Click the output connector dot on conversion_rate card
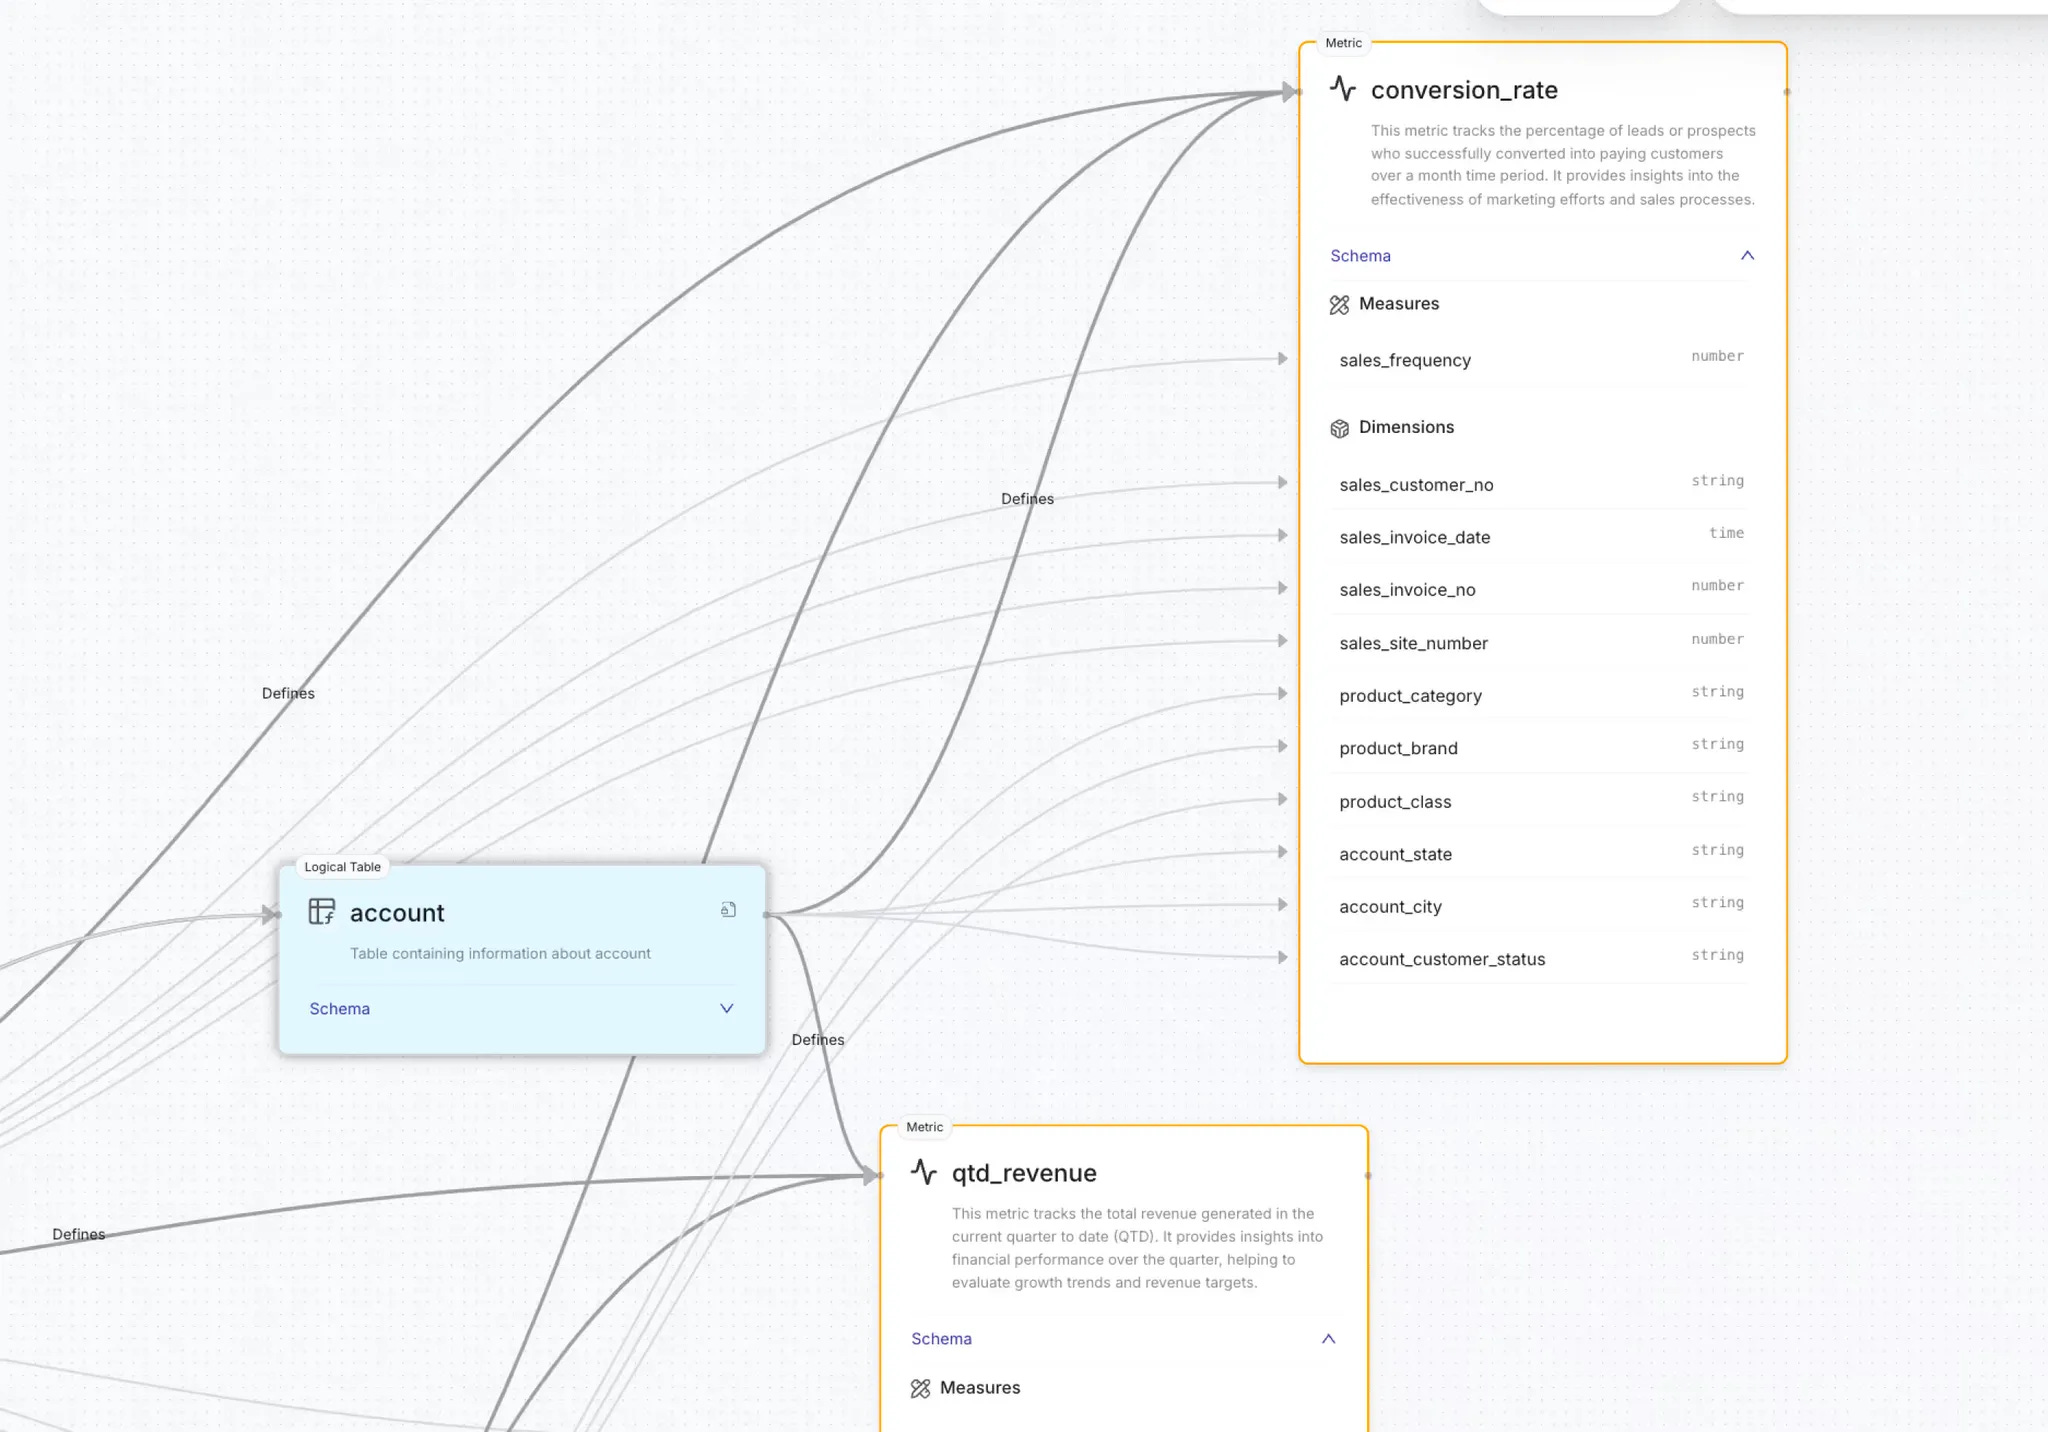The width and height of the screenshot is (2048, 1432). (1787, 92)
